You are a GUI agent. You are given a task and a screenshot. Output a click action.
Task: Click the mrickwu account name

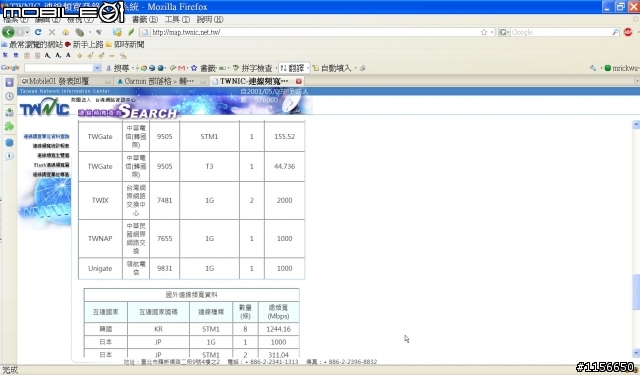pyautogui.click(x=625, y=68)
